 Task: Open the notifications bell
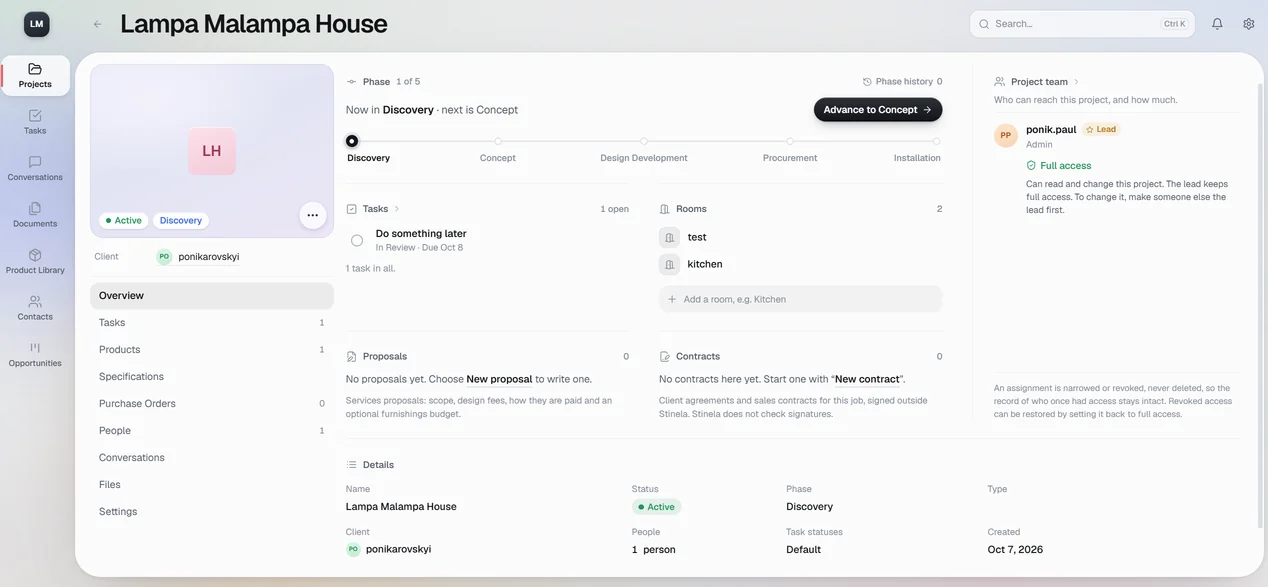[1217, 24]
